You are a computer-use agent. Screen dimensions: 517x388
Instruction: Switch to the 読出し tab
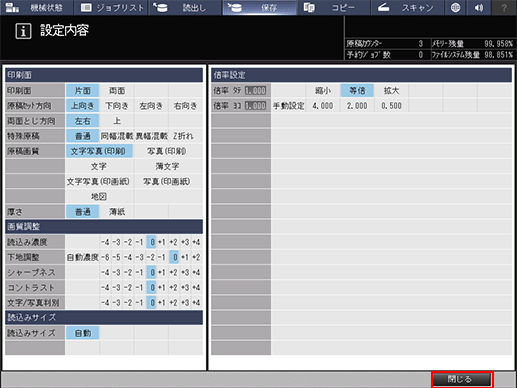pos(185,7)
